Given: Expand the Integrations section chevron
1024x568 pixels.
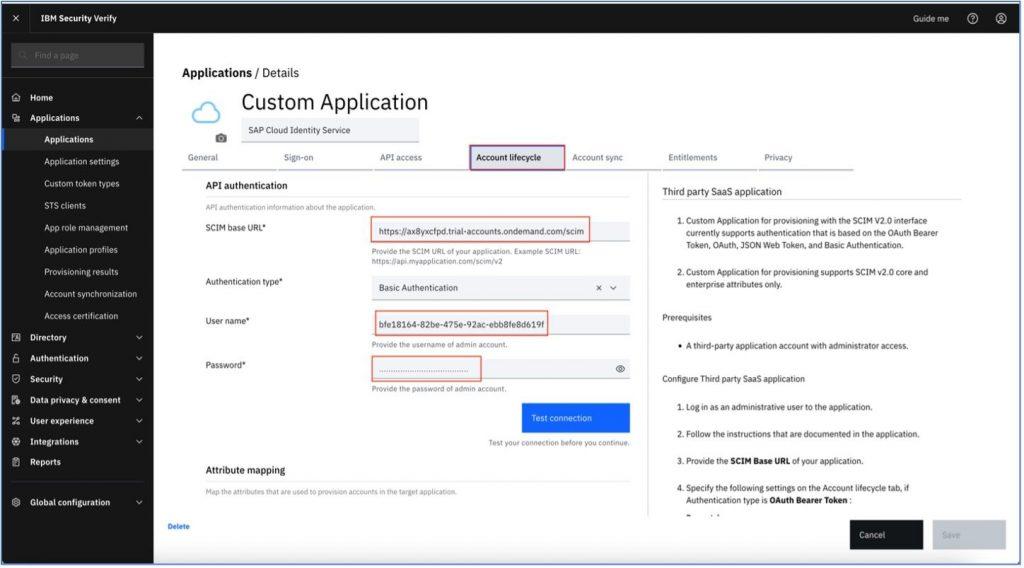Looking at the screenshot, I should pyautogui.click(x=139, y=442).
